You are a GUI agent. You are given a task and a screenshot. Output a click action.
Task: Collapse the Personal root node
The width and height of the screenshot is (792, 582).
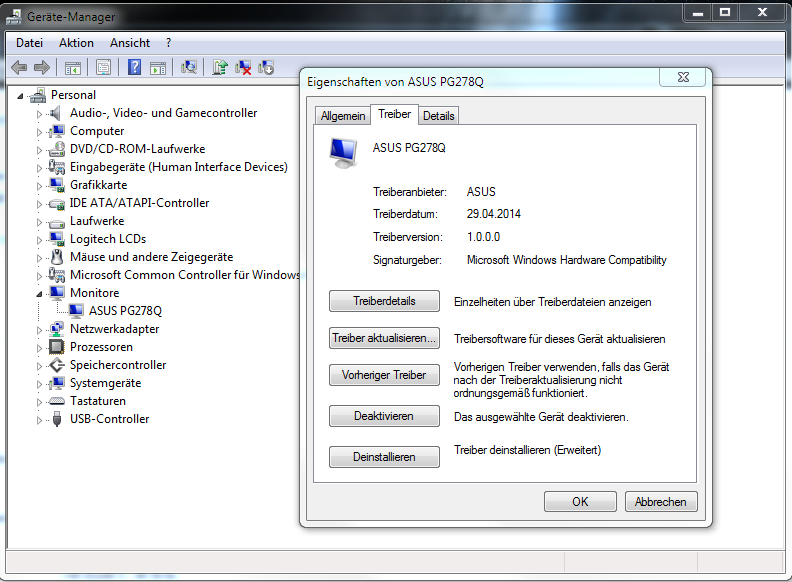(x=20, y=95)
